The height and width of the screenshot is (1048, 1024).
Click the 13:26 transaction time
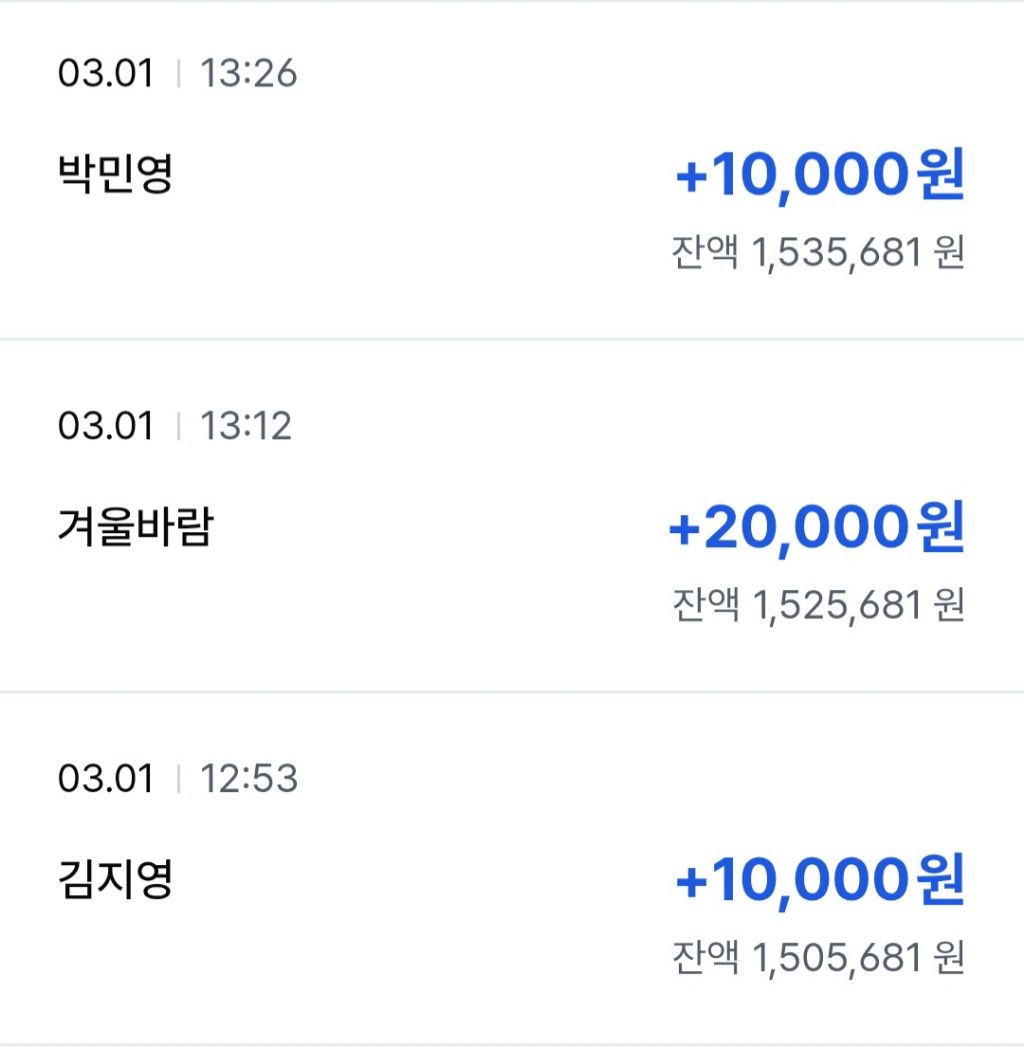(249, 74)
